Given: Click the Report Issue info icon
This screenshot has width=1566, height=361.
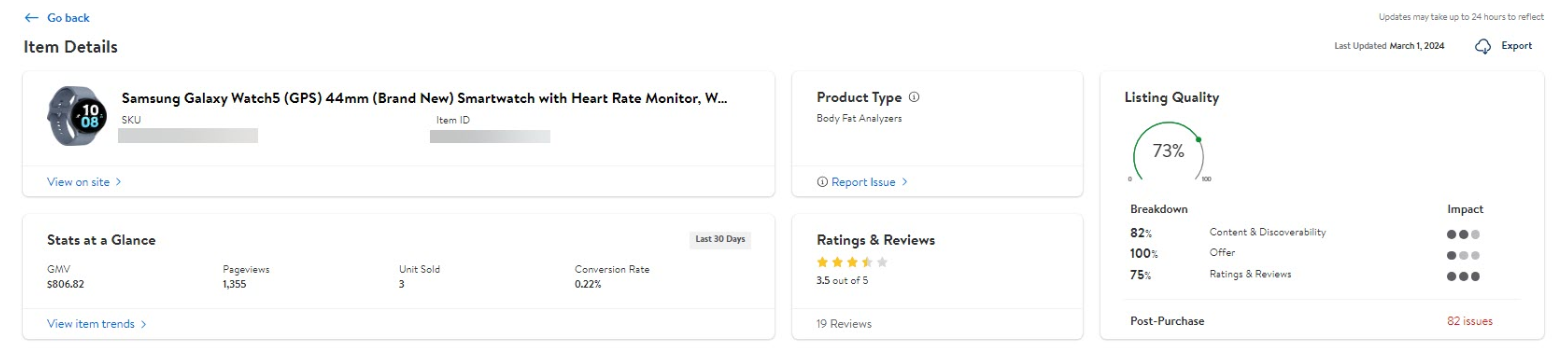Looking at the screenshot, I should 822,182.
